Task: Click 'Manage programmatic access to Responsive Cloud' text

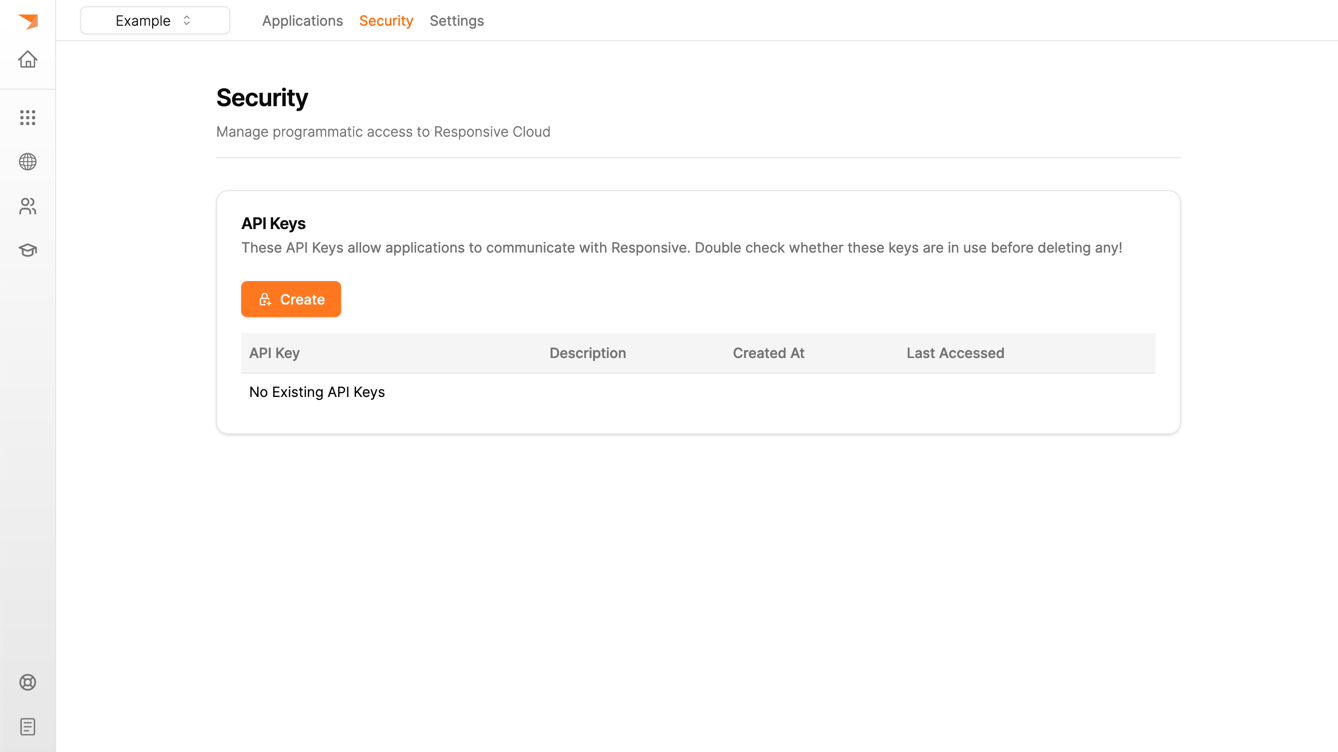Action: pos(383,132)
